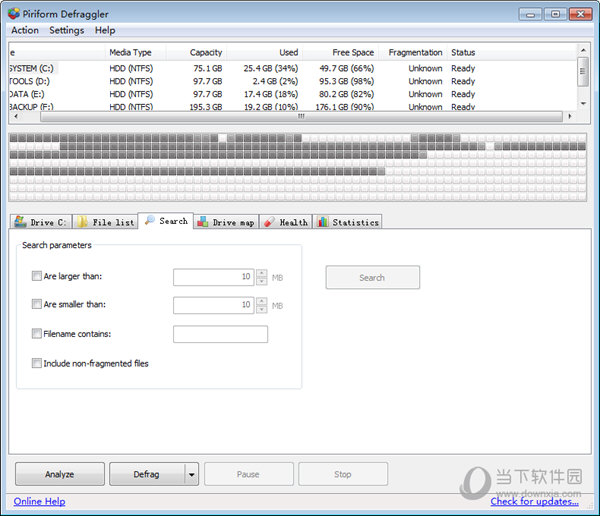
Task: Click drive list scroll-down arrow
Action: 583,103
